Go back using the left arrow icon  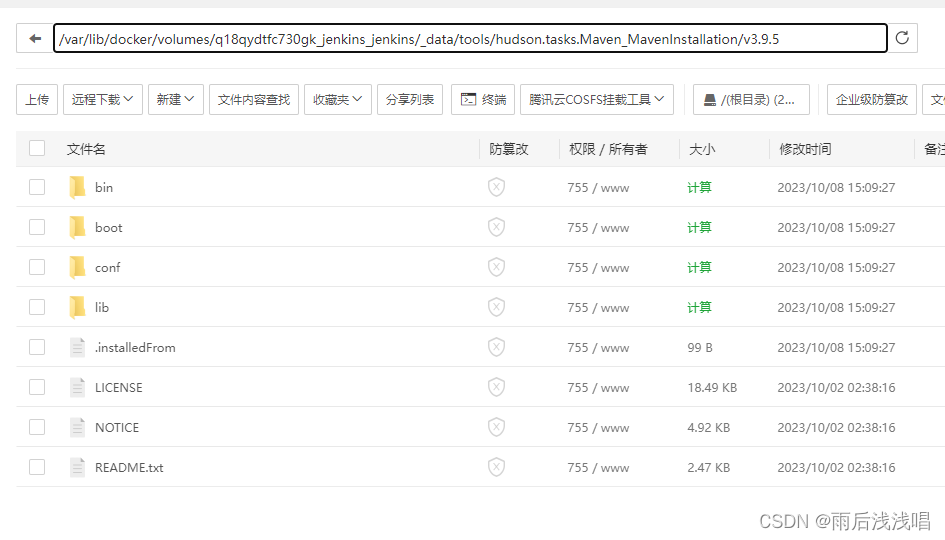35,39
